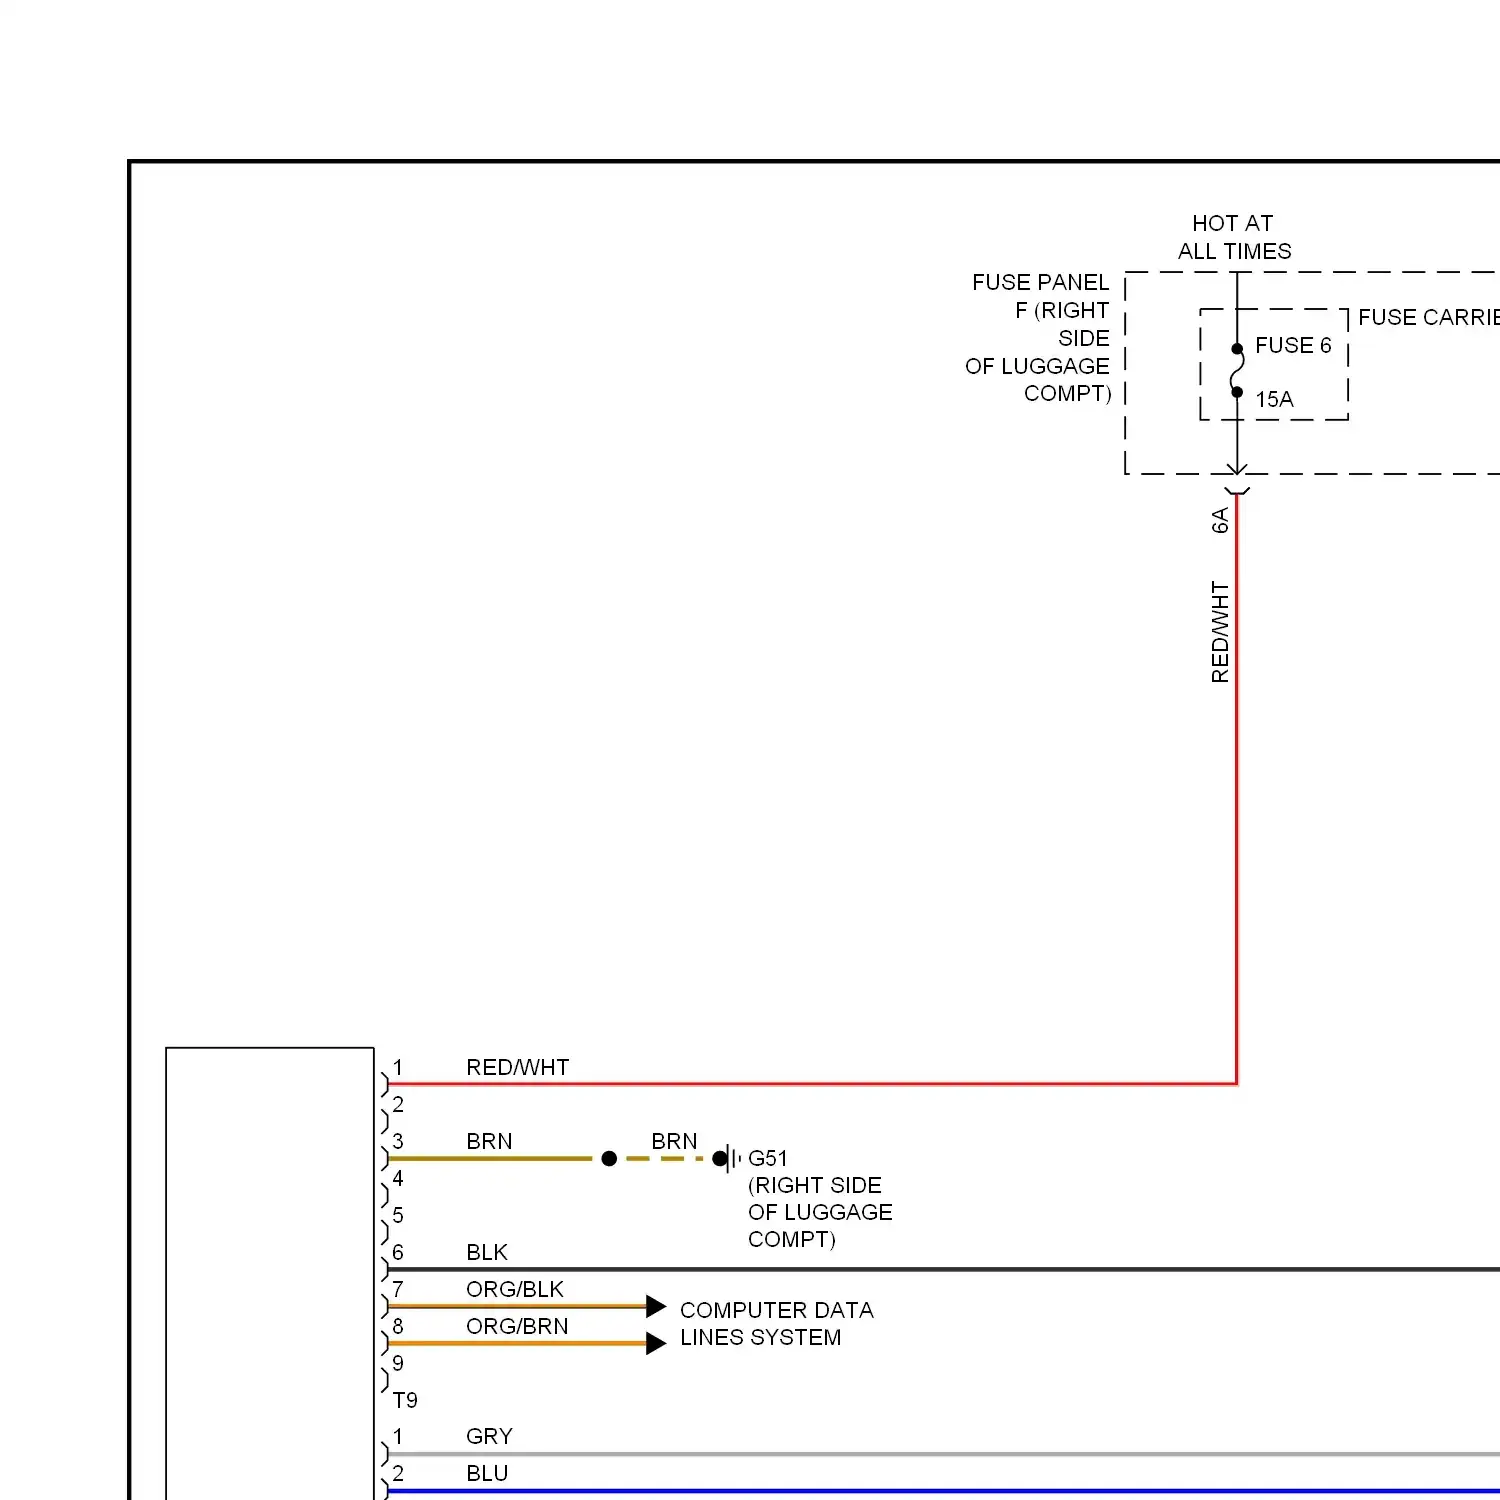Select the ORG/BRN wire label
The image size is (1500, 1500).
click(x=517, y=1326)
